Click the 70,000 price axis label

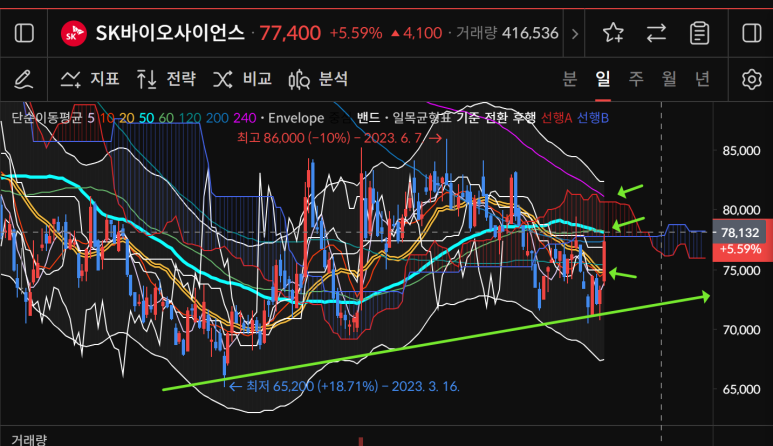tap(741, 330)
